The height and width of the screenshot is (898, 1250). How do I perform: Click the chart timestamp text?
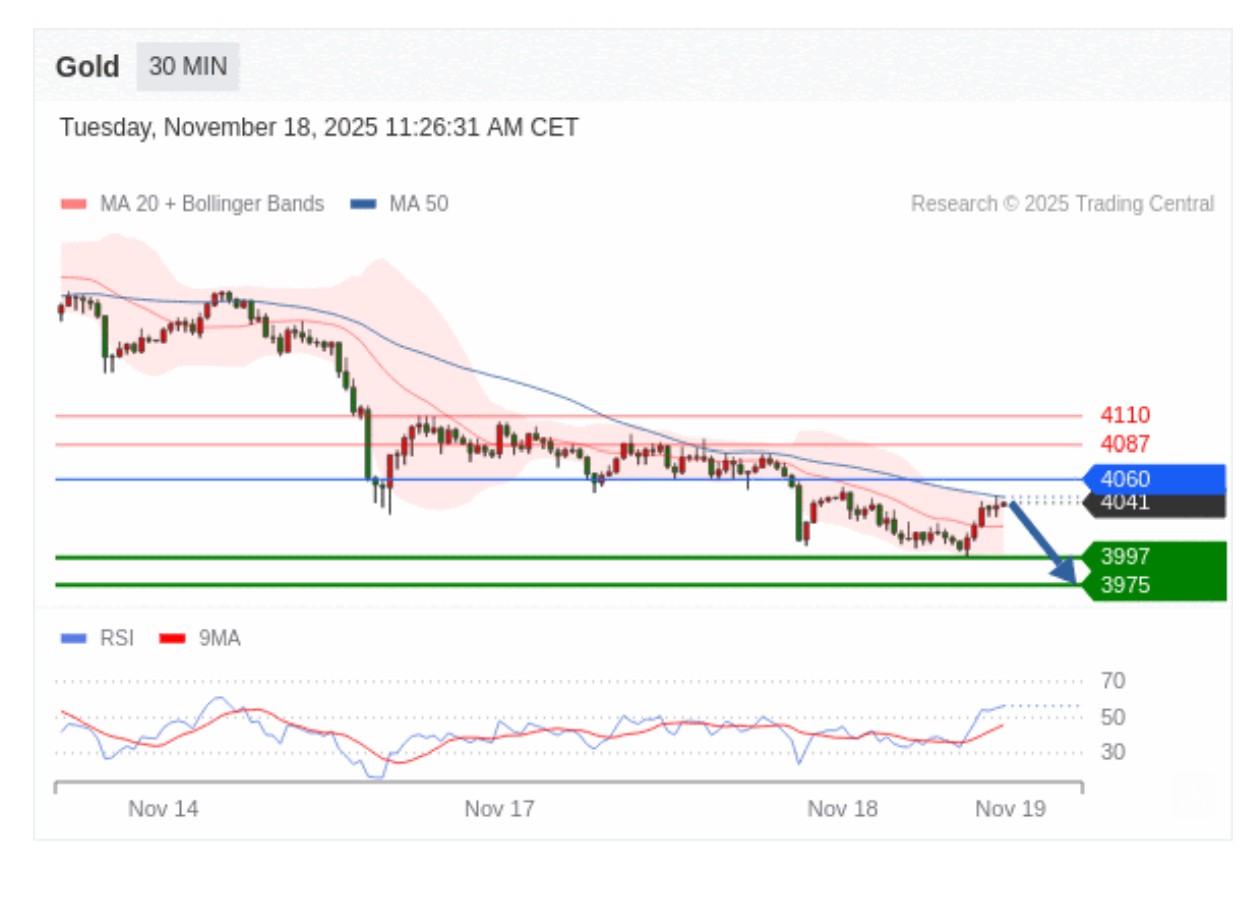319,128
